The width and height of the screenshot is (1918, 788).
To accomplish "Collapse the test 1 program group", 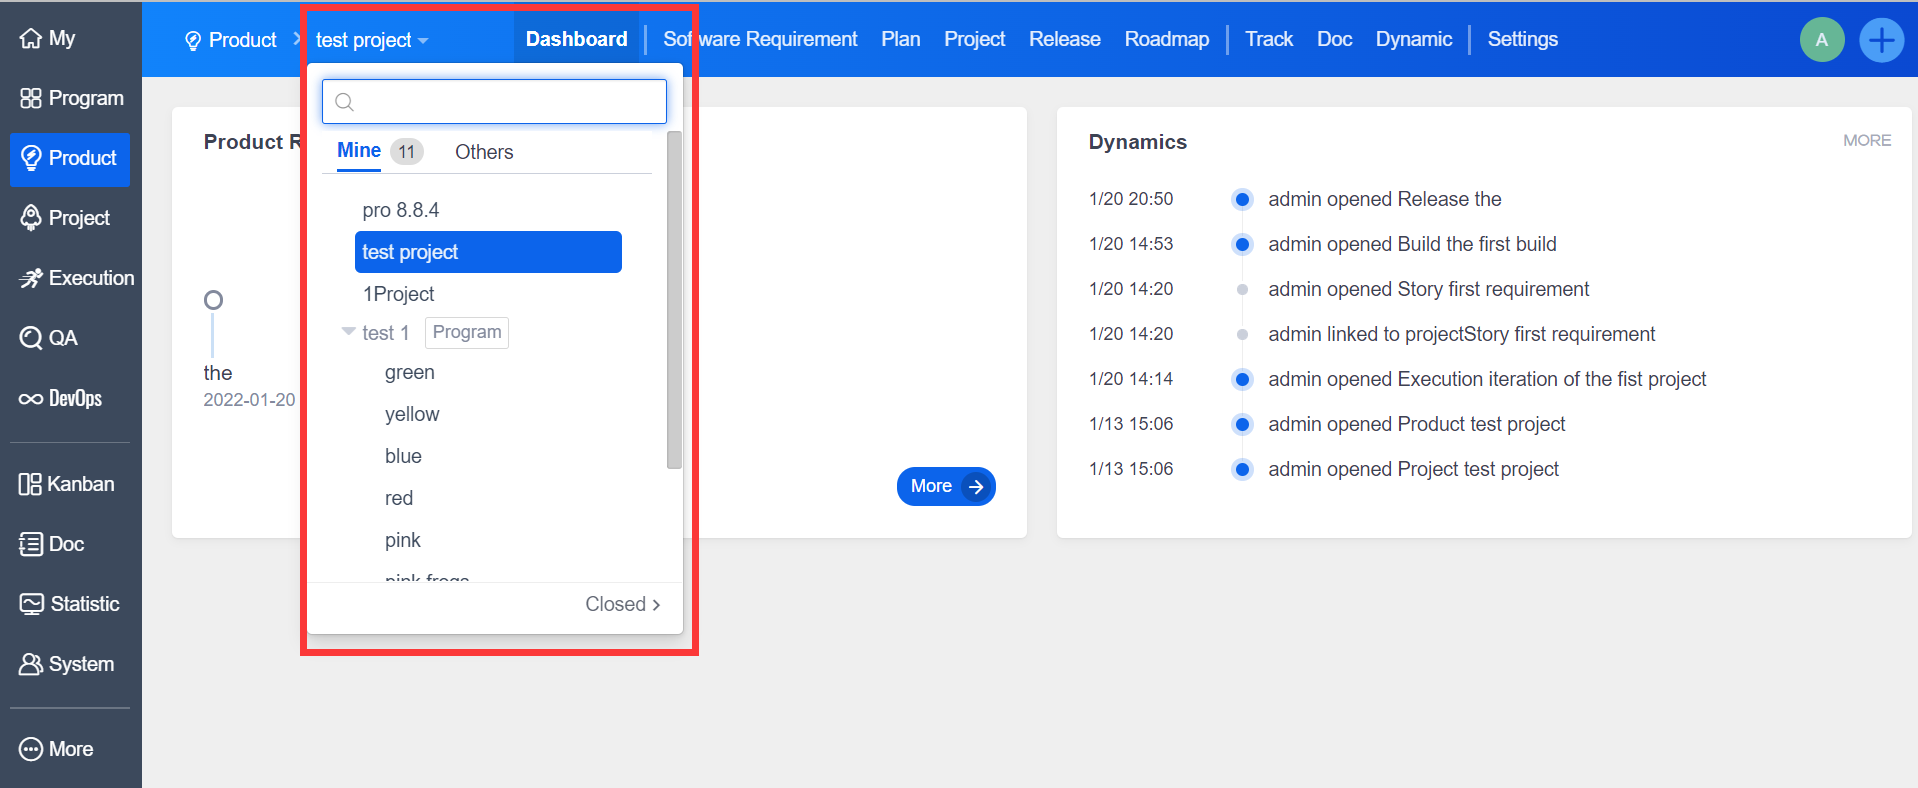I will (348, 332).
